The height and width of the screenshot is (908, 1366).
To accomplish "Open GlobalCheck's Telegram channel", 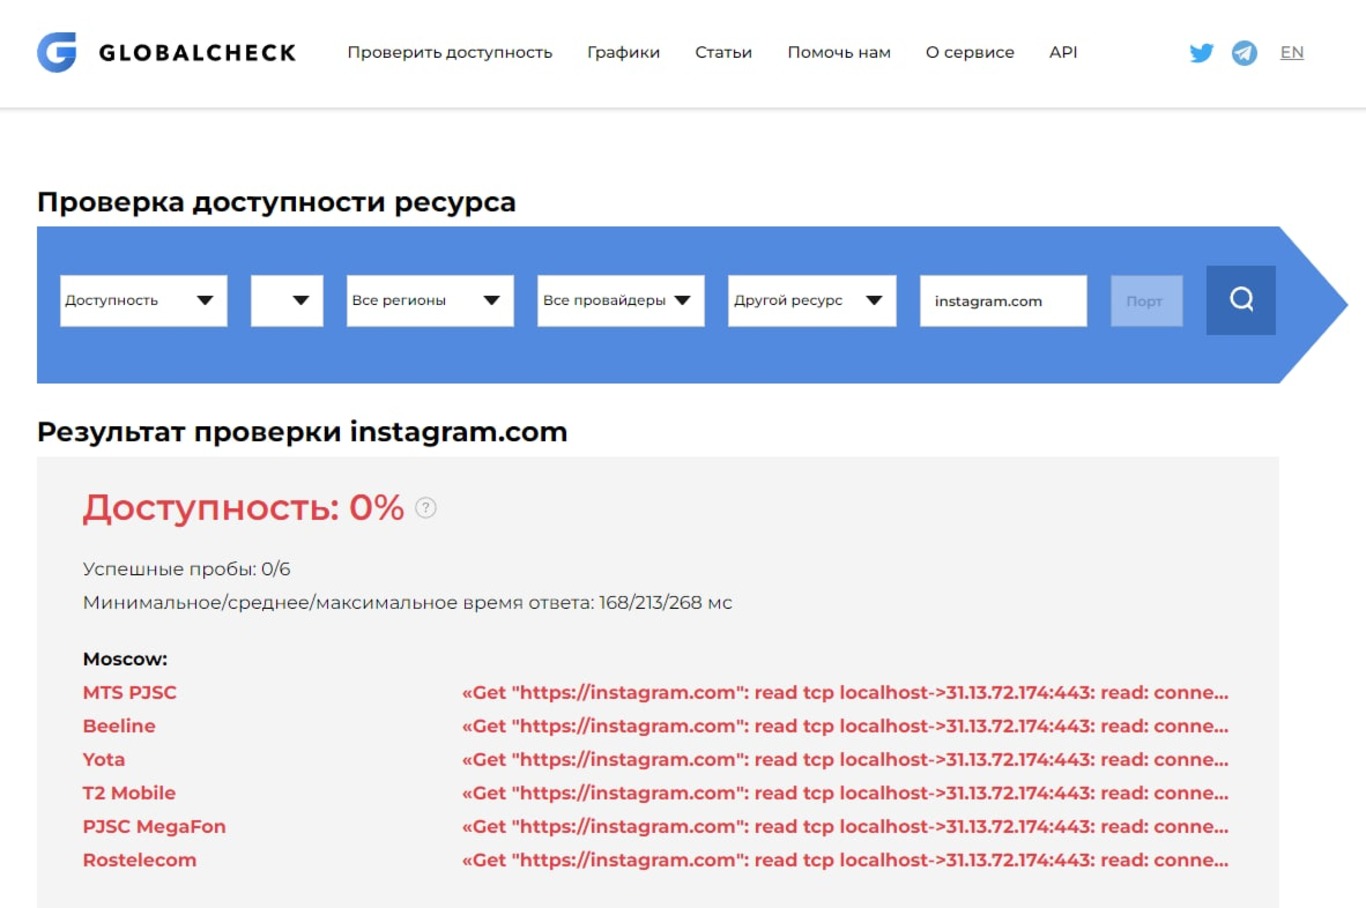I will [x=1244, y=52].
